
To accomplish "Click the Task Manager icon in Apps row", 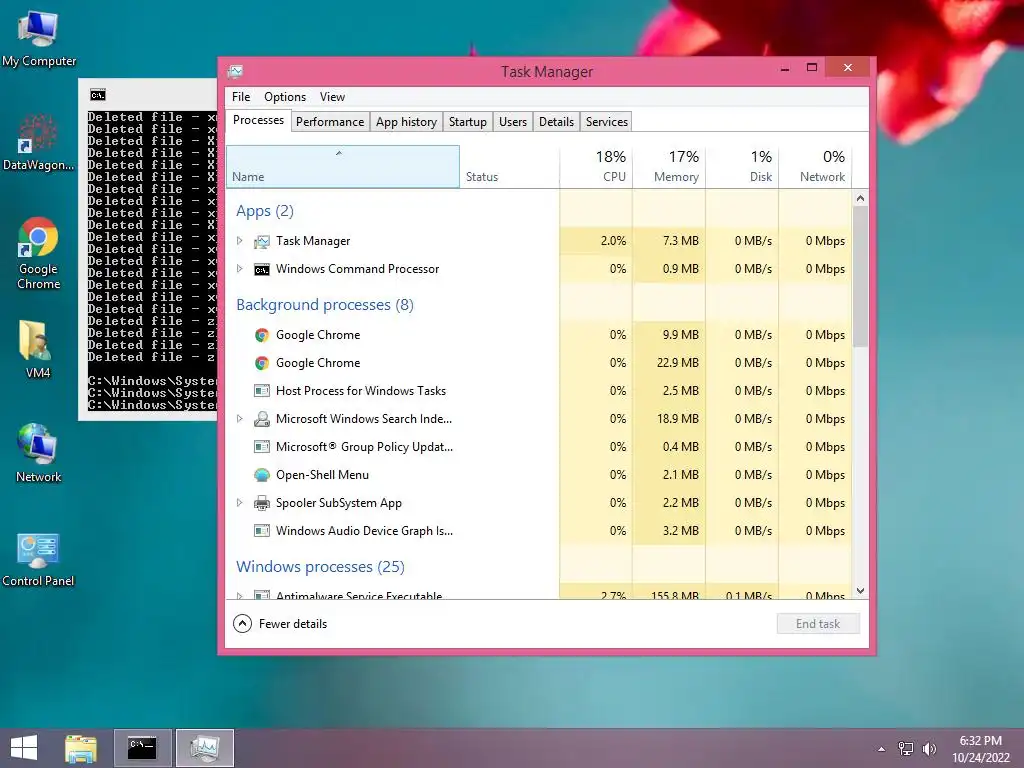I will tap(262, 242).
